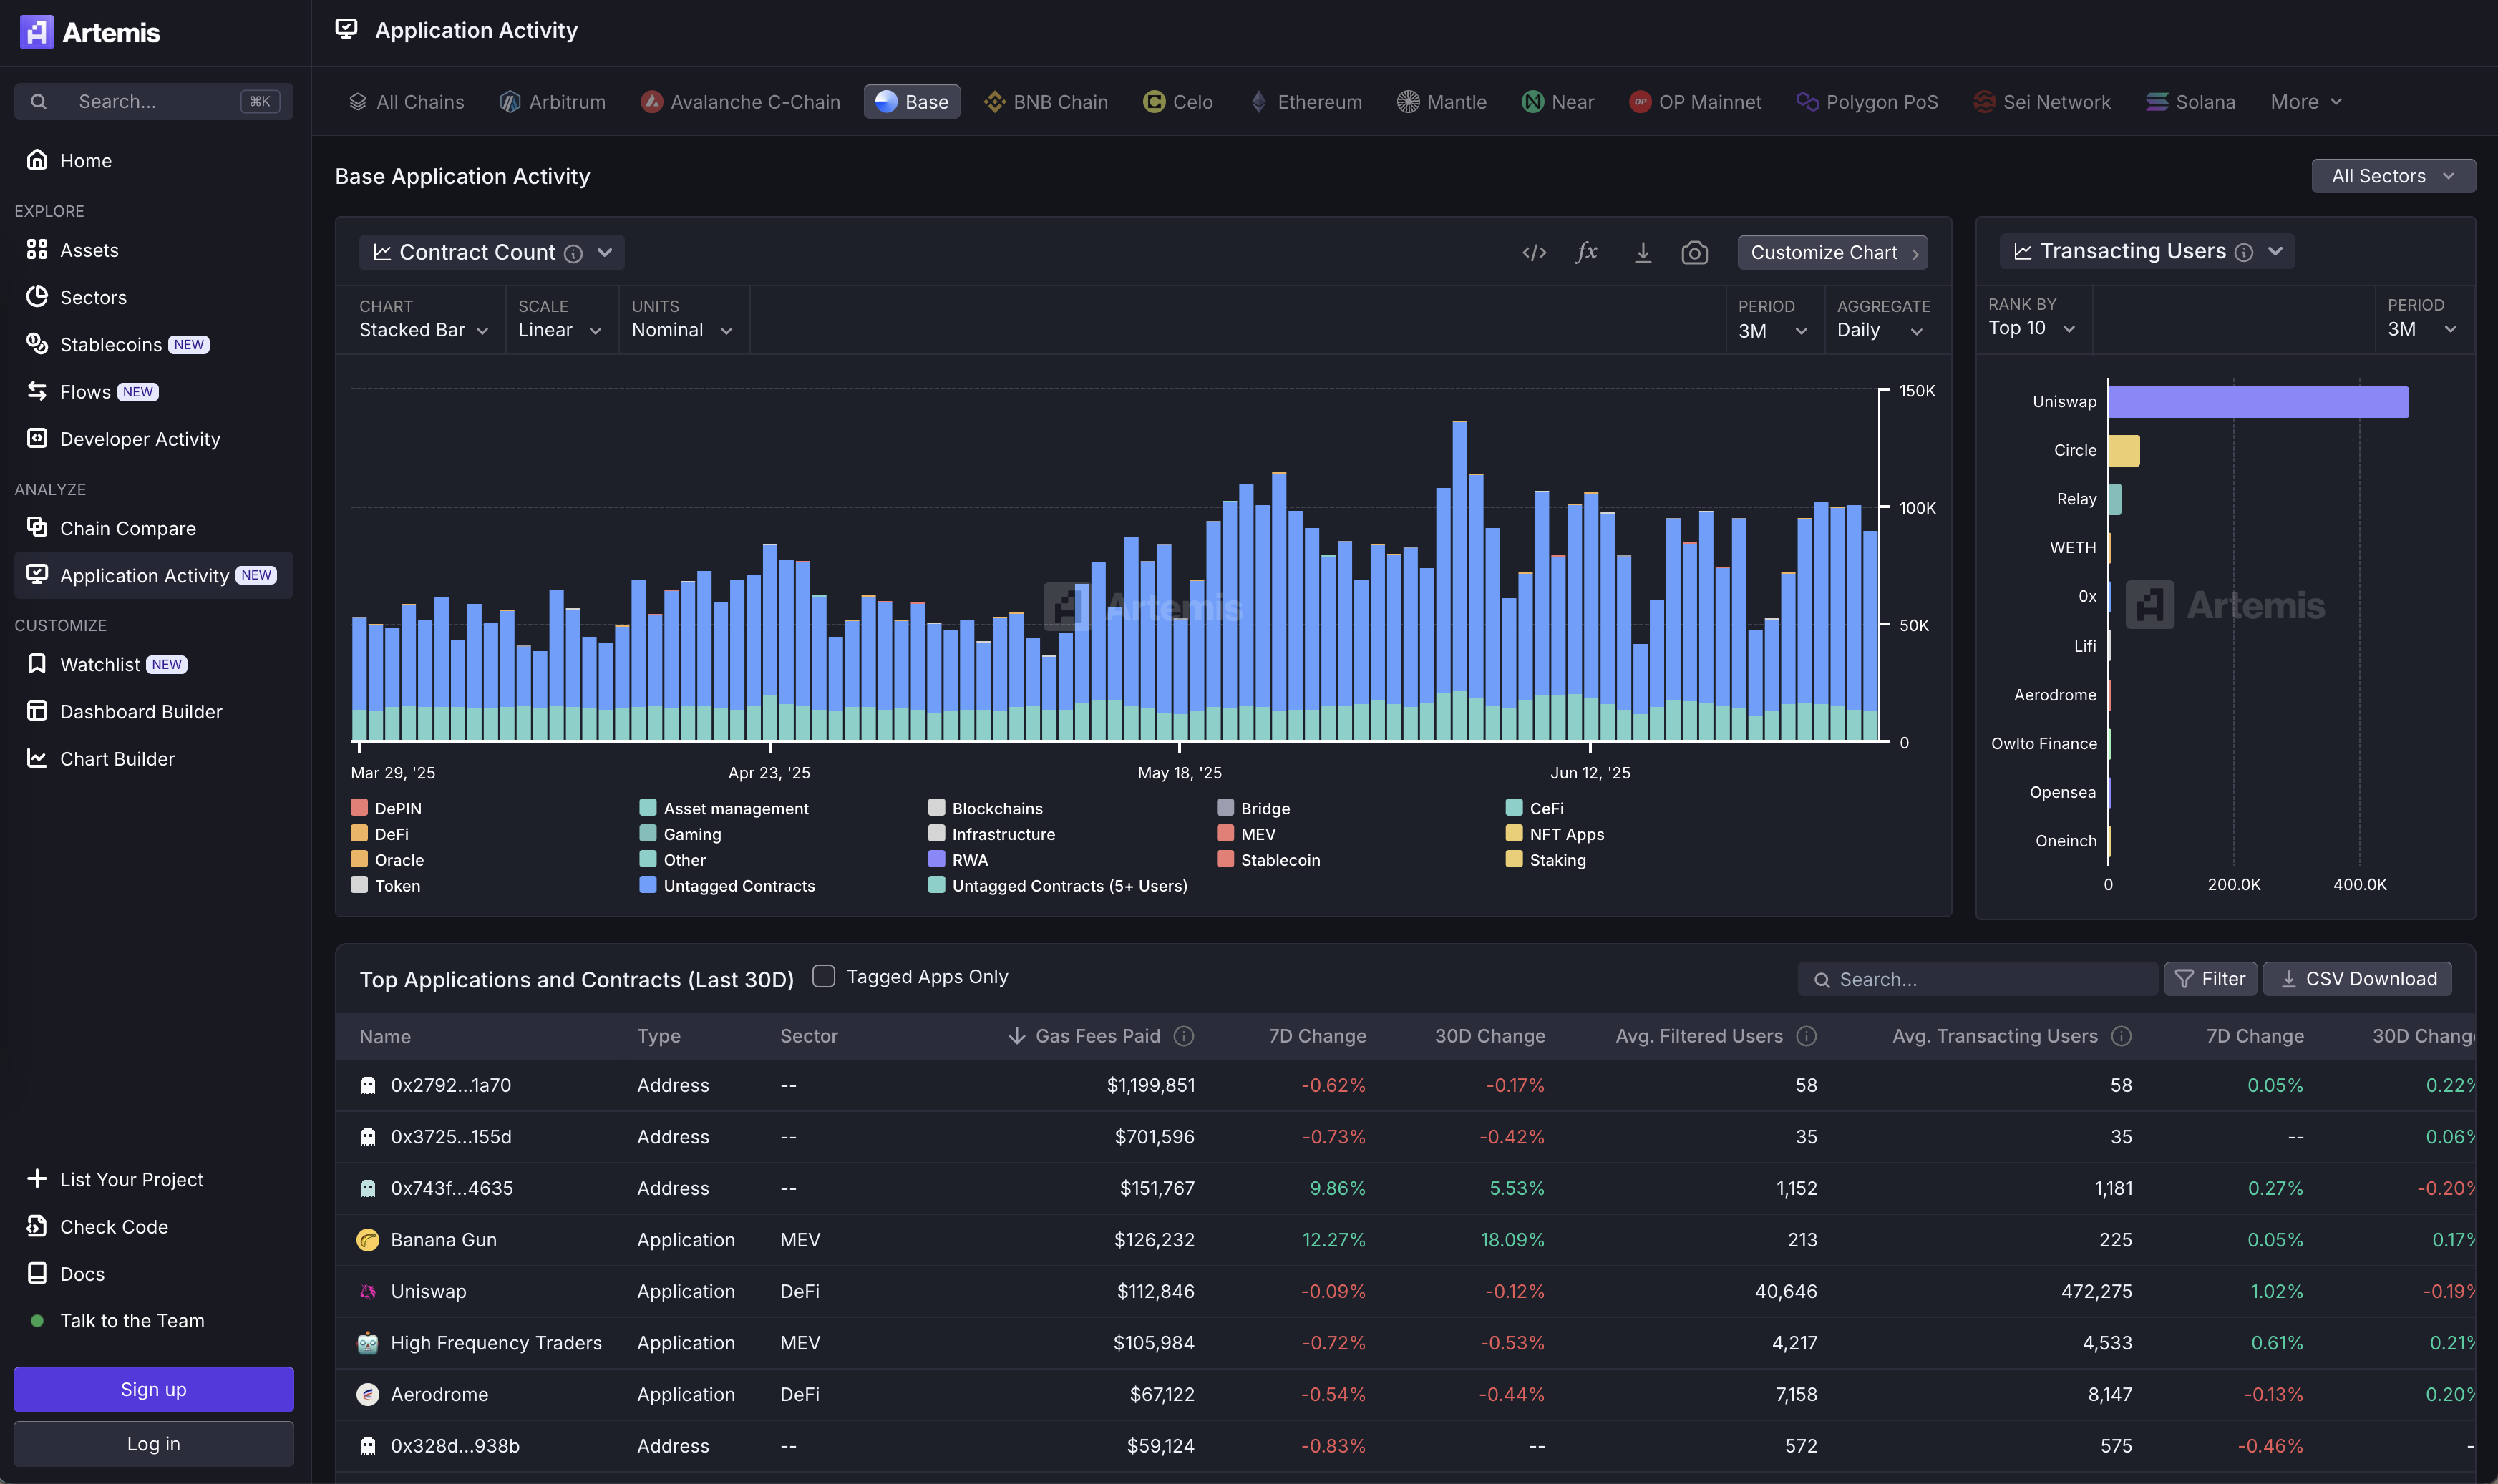Viewport: 2498px width, 1484px height.
Task: Open the Chain Compare tool
Action: tap(127, 528)
